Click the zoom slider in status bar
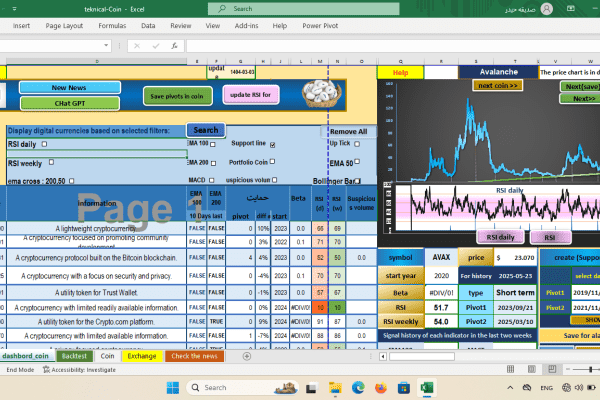This screenshot has height=400, width=600. coord(591,369)
